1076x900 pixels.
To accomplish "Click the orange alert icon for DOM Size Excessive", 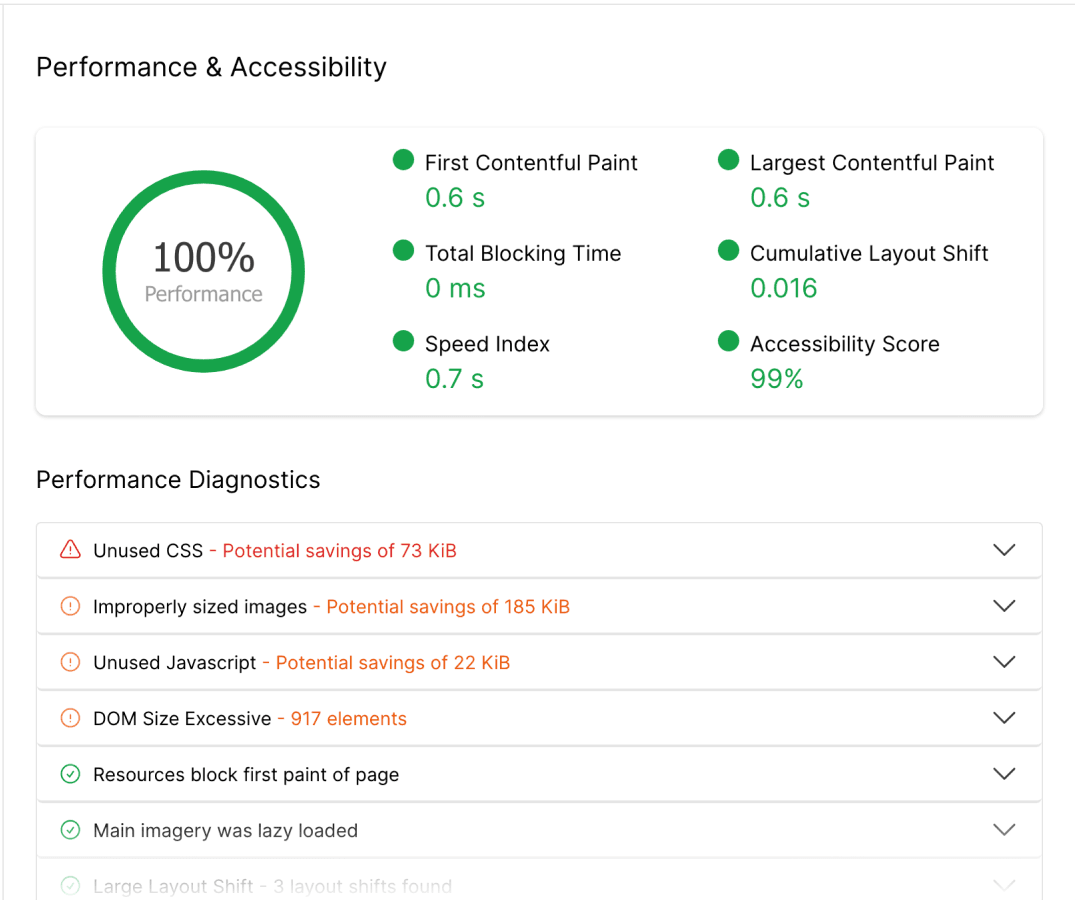I will pyautogui.click(x=70, y=718).
